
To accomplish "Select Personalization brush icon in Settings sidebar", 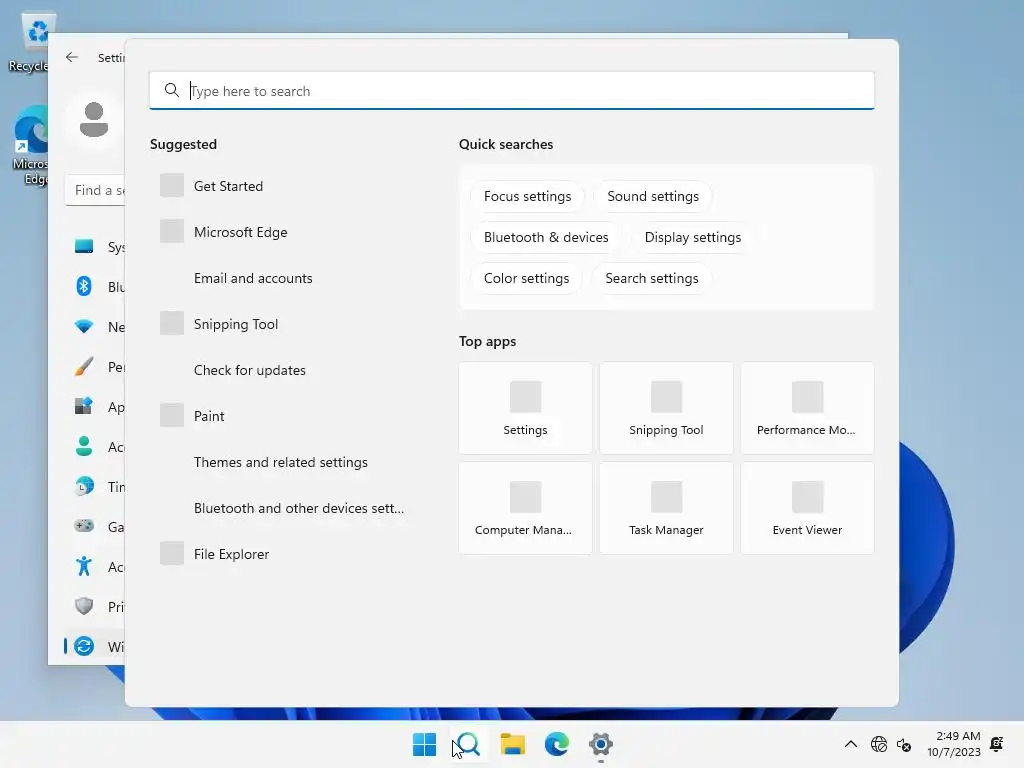I will 84,366.
